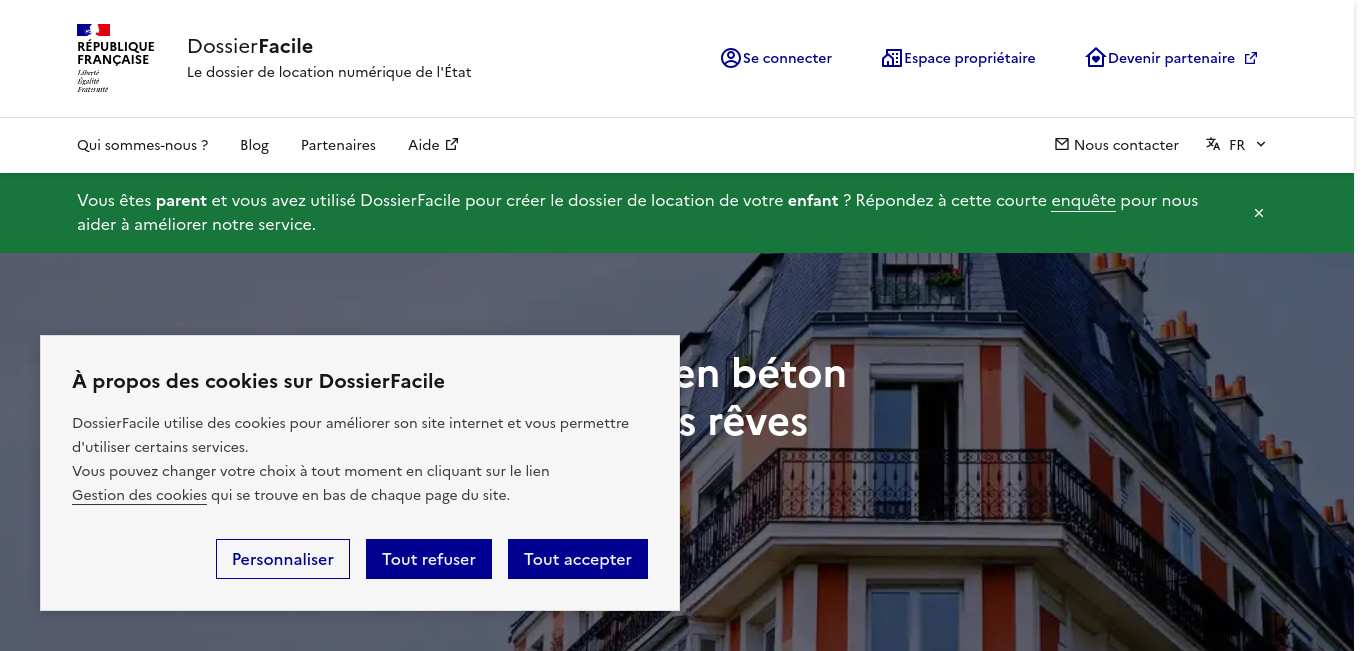Click the République Française logo
The height and width of the screenshot is (651, 1366).
[x=115, y=59]
